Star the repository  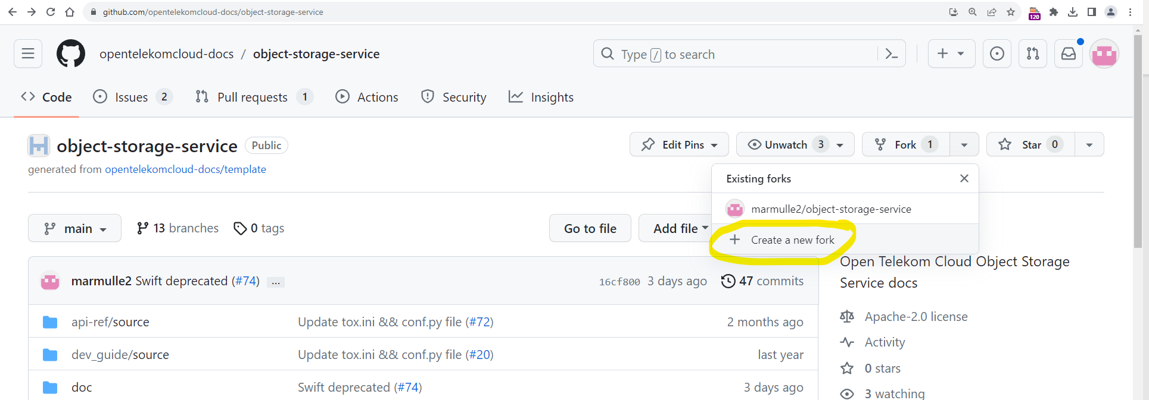click(x=1030, y=145)
